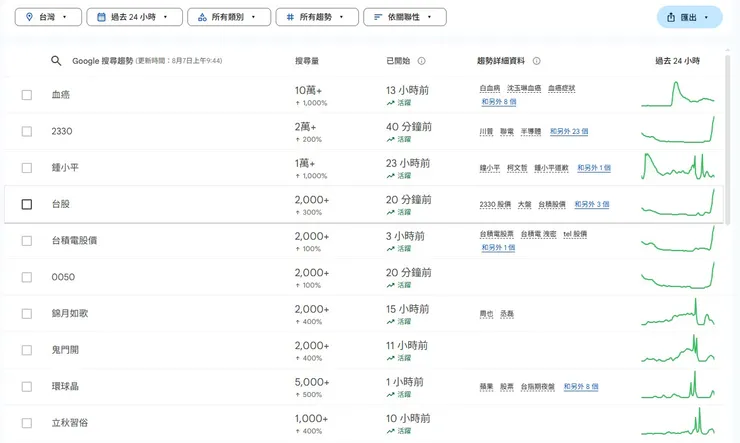Check the box next to 台股
This screenshot has height=443, width=740.
(27, 204)
